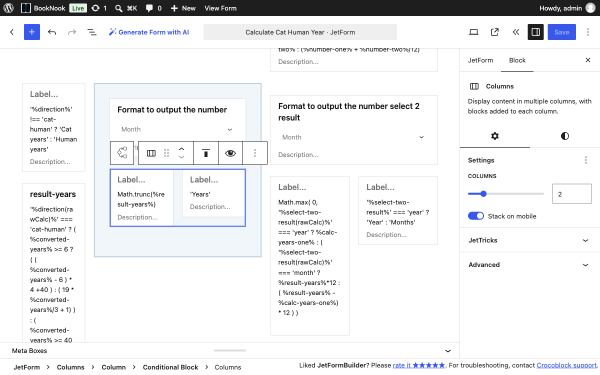The image size is (600, 375).
Task: Click Conditional Block in the breadcrumb
Action: [x=170, y=367]
